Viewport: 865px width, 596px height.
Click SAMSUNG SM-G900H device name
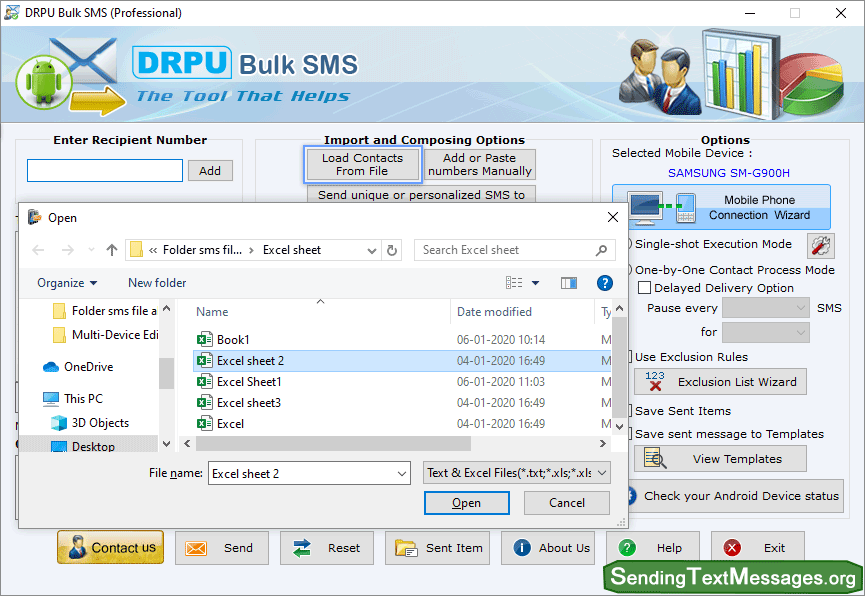click(729, 173)
